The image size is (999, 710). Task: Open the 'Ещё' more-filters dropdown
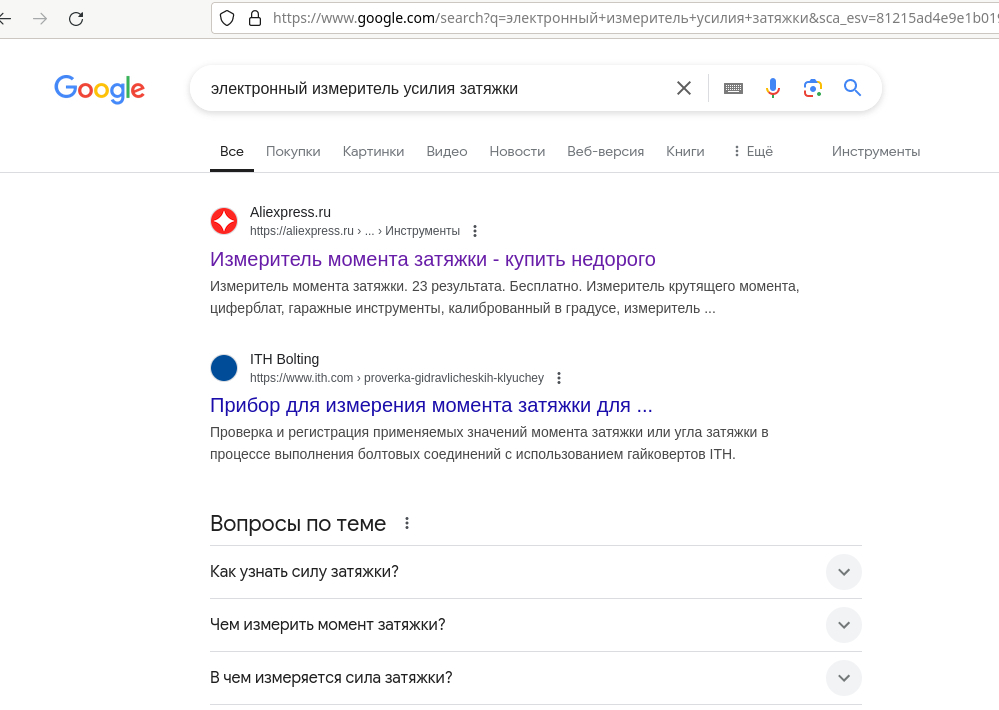tap(752, 151)
